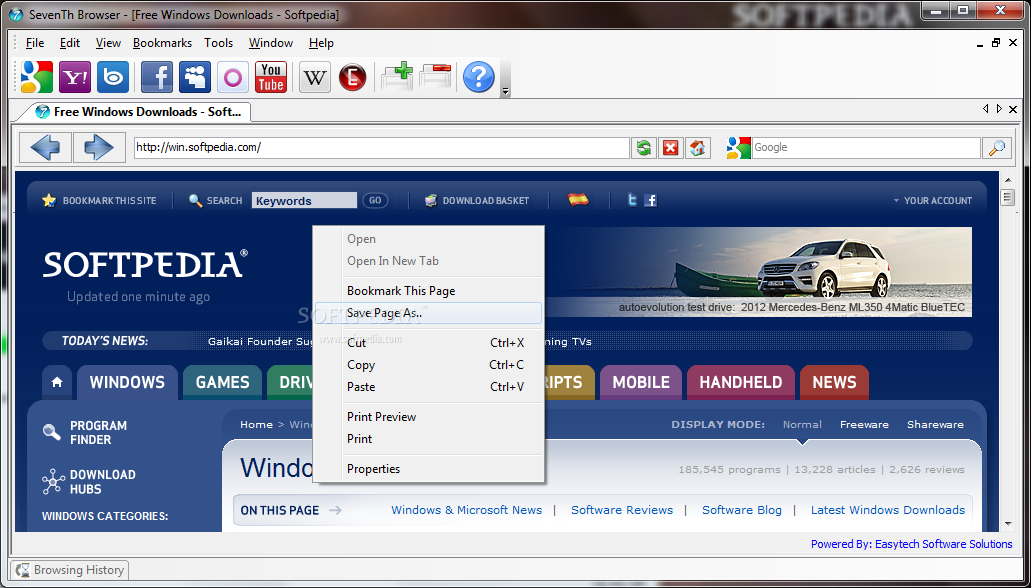The image size is (1031, 588).
Task: Click the Bookmark This Site star
Action: coord(49,201)
